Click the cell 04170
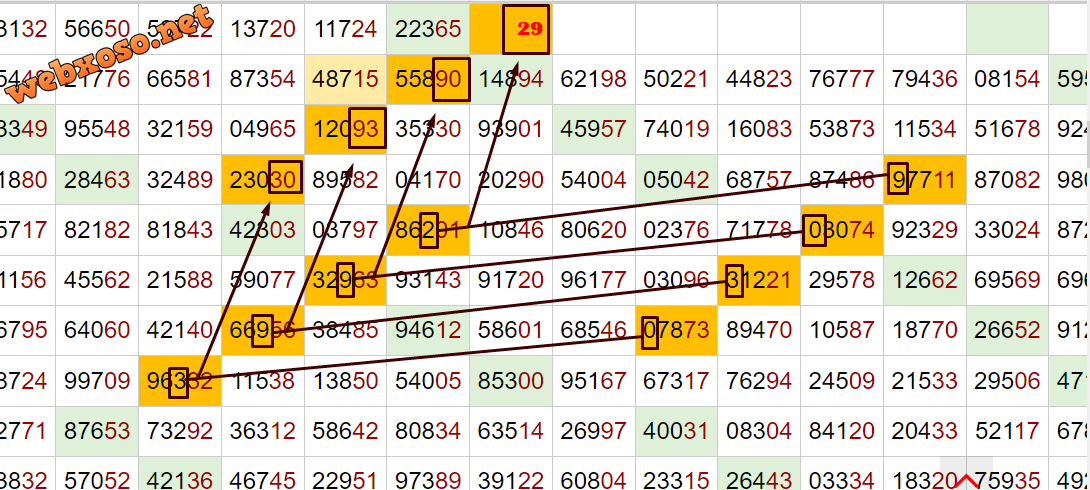 pos(428,180)
